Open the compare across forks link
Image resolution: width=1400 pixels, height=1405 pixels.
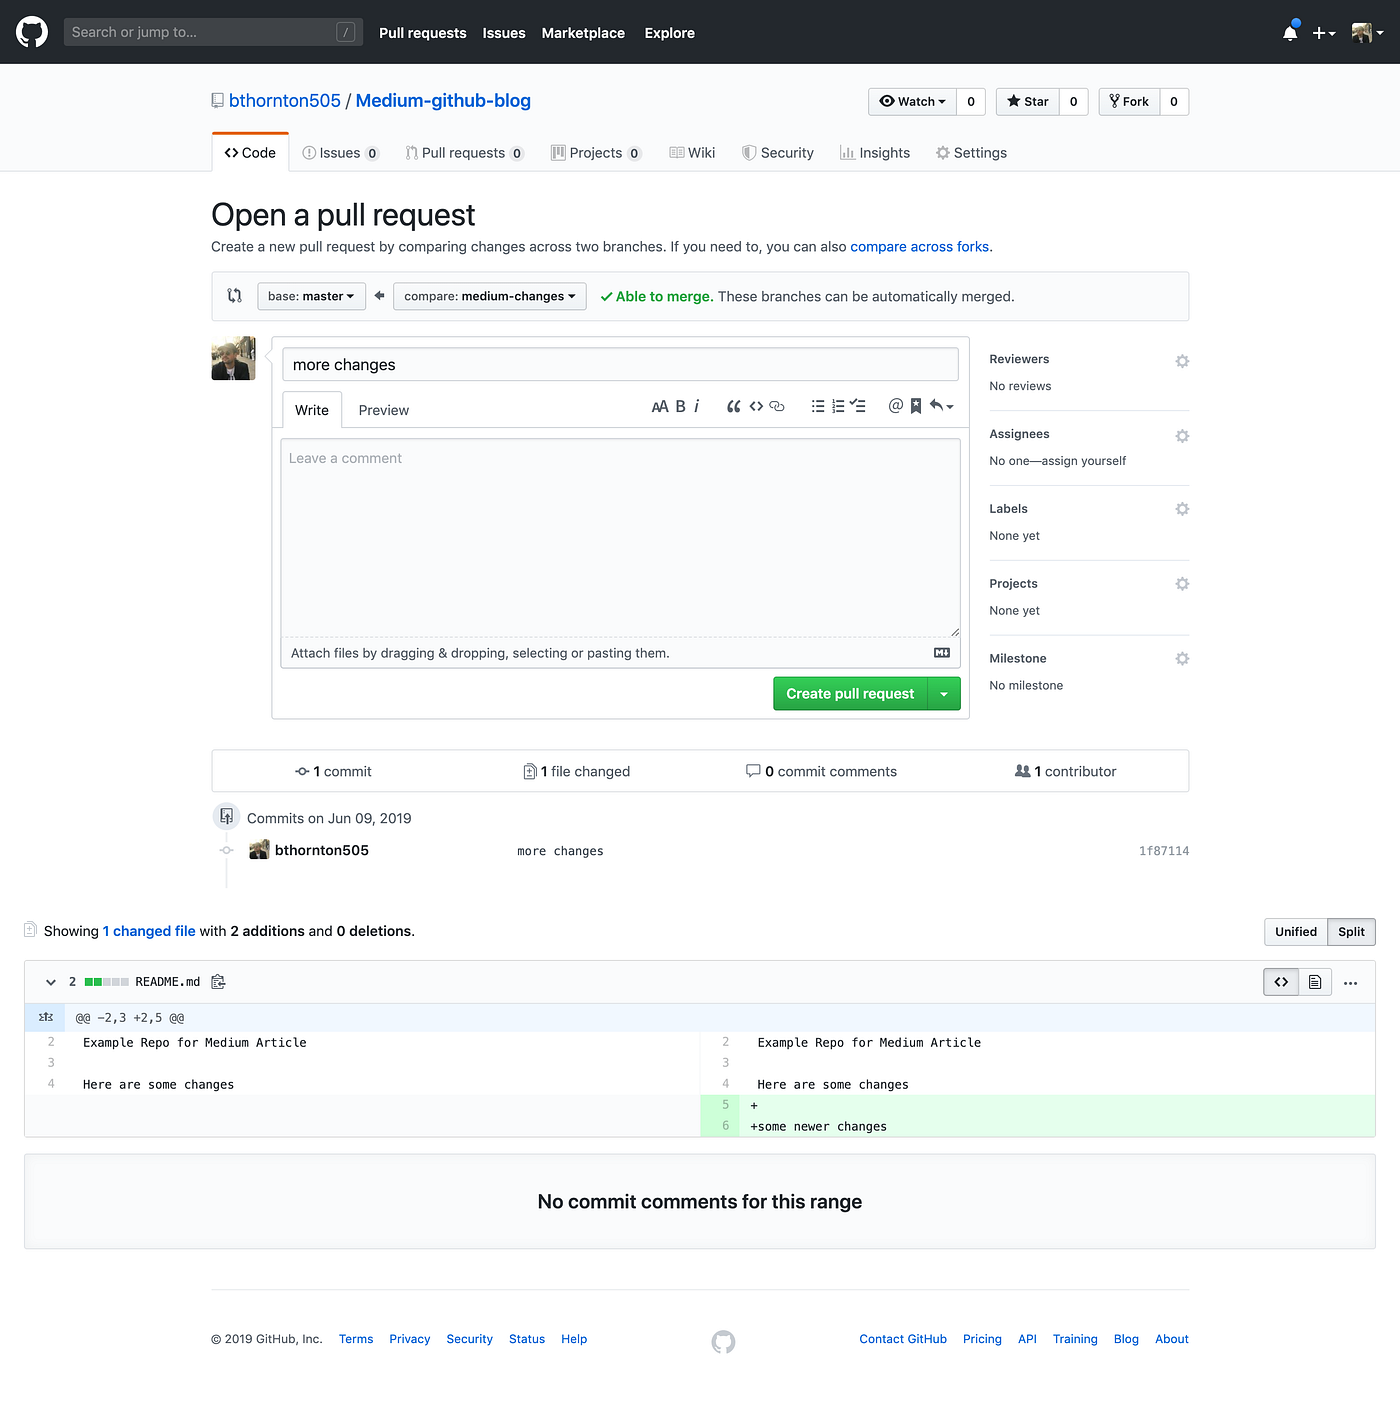pyautogui.click(x=919, y=246)
